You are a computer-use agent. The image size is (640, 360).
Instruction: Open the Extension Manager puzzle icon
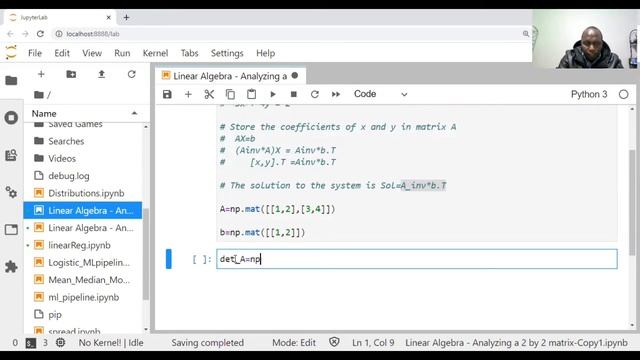point(11,267)
